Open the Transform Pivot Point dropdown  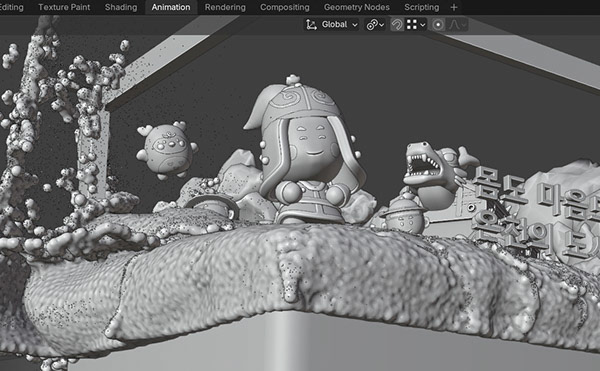click(375, 24)
